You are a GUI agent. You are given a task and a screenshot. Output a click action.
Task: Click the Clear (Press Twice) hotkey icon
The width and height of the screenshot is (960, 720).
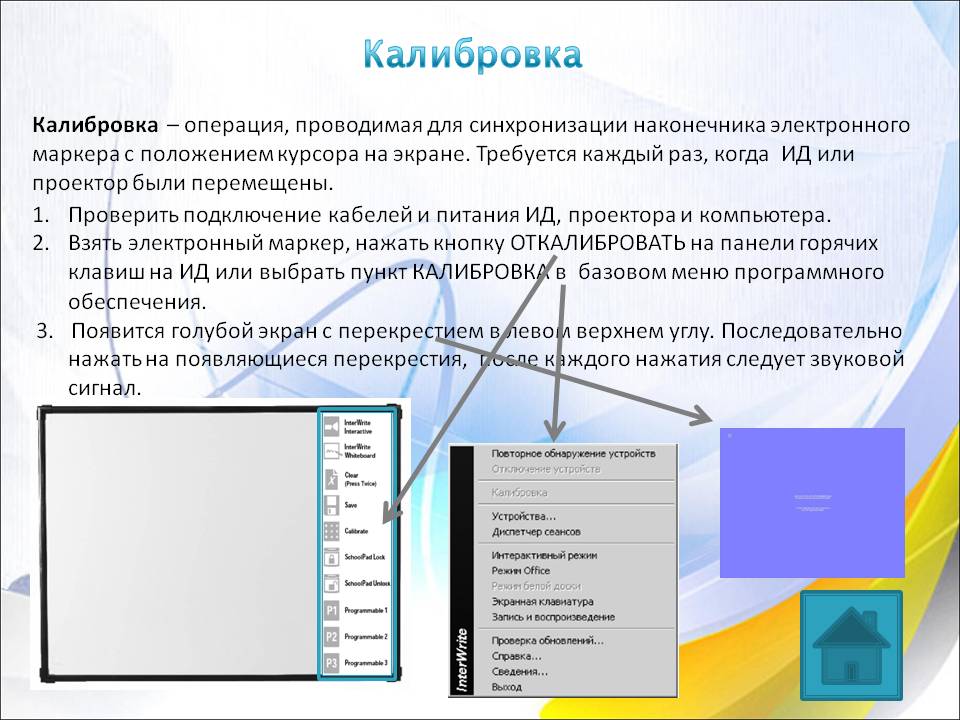(331, 478)
